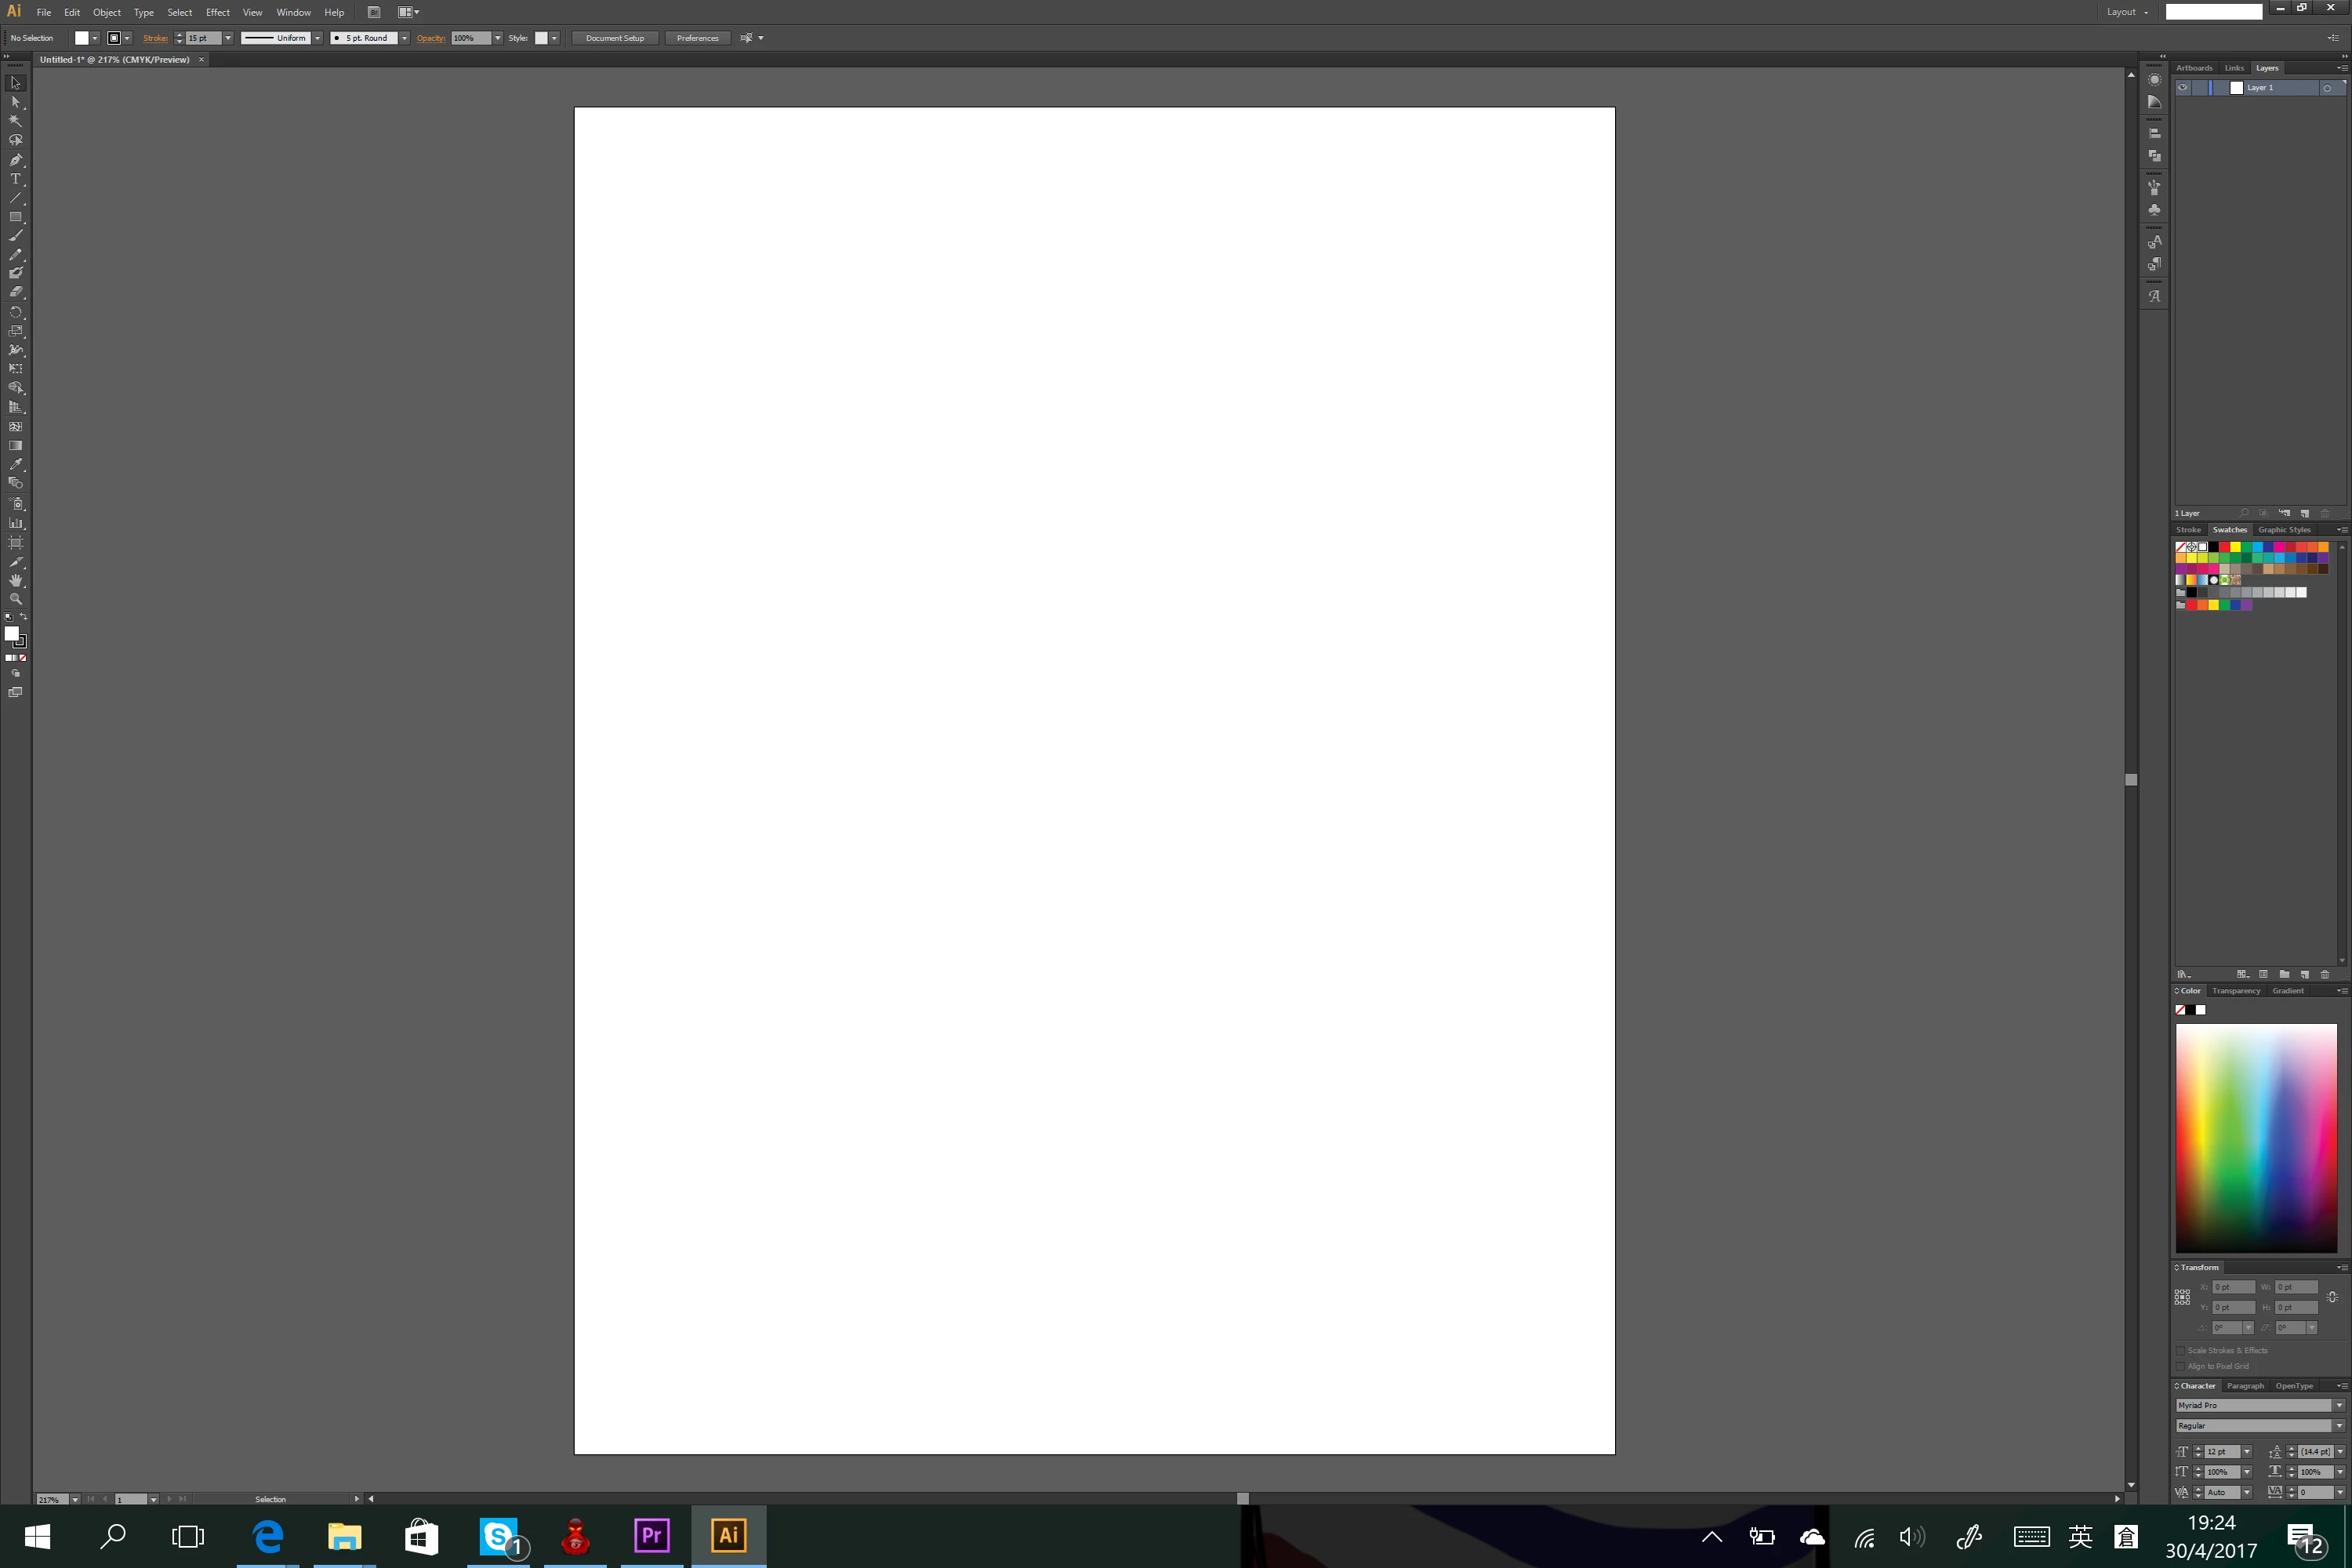
Task: Expand the Opacity 100% dropdown
Action: tap(497, 38)
